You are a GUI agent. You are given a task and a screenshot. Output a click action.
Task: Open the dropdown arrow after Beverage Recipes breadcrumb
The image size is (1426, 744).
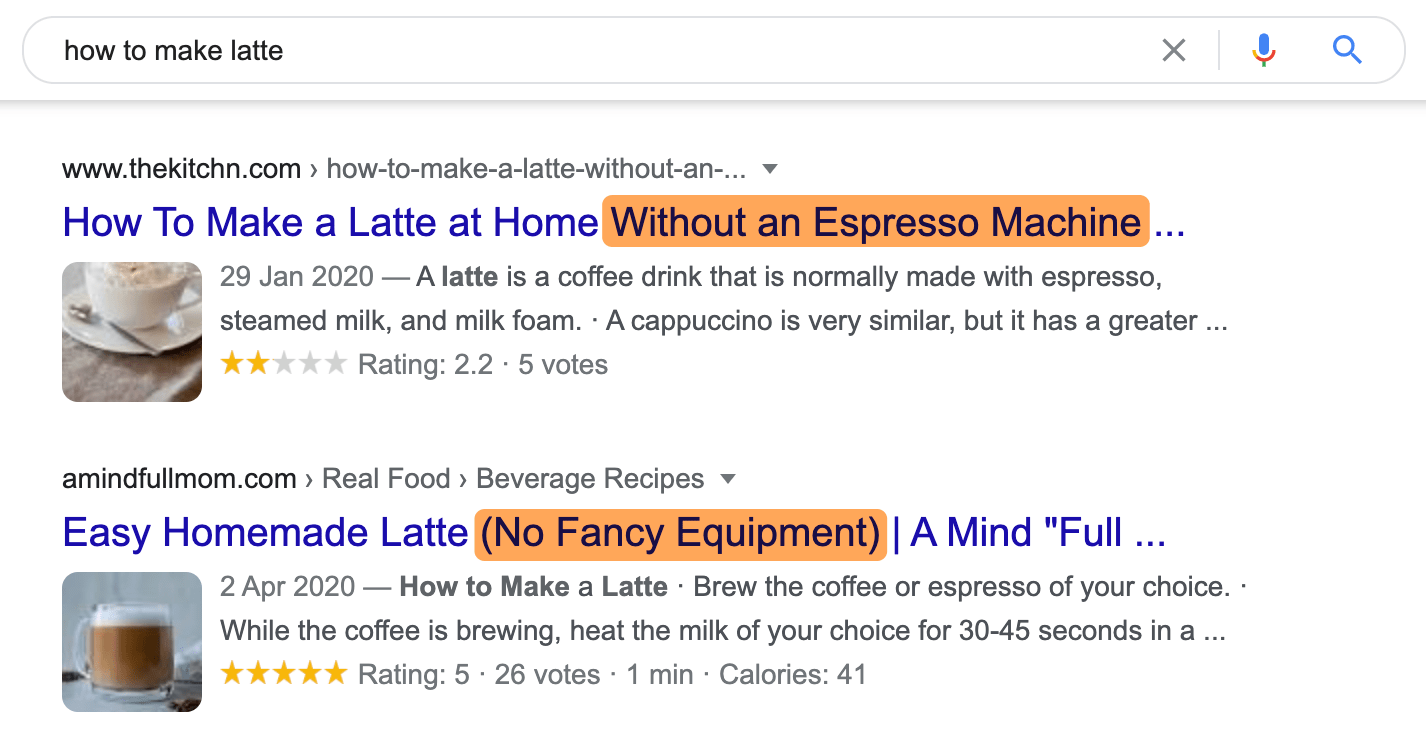point(728,479)
